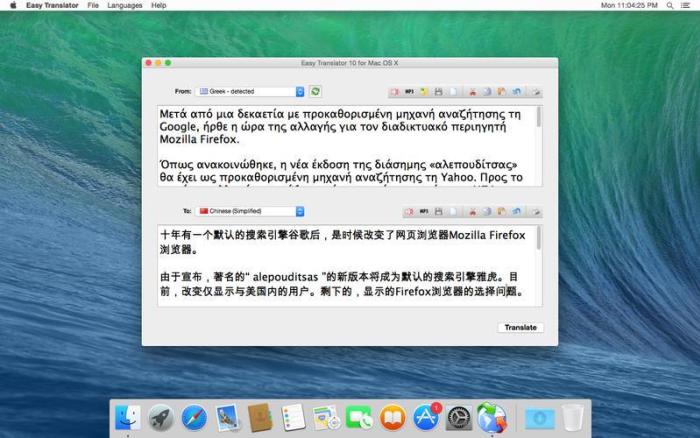Click the paste icon in the source toolbar
Image resolution: width=700 pixels, height=438 pixels.
coord(502,92)
